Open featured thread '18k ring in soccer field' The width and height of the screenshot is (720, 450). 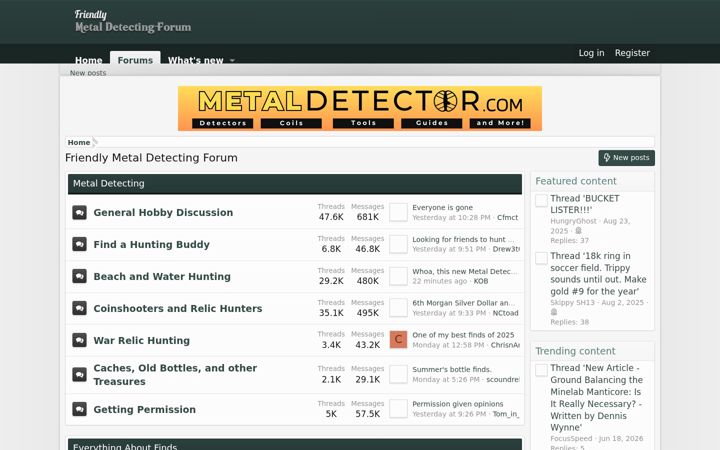coord(598,273)
